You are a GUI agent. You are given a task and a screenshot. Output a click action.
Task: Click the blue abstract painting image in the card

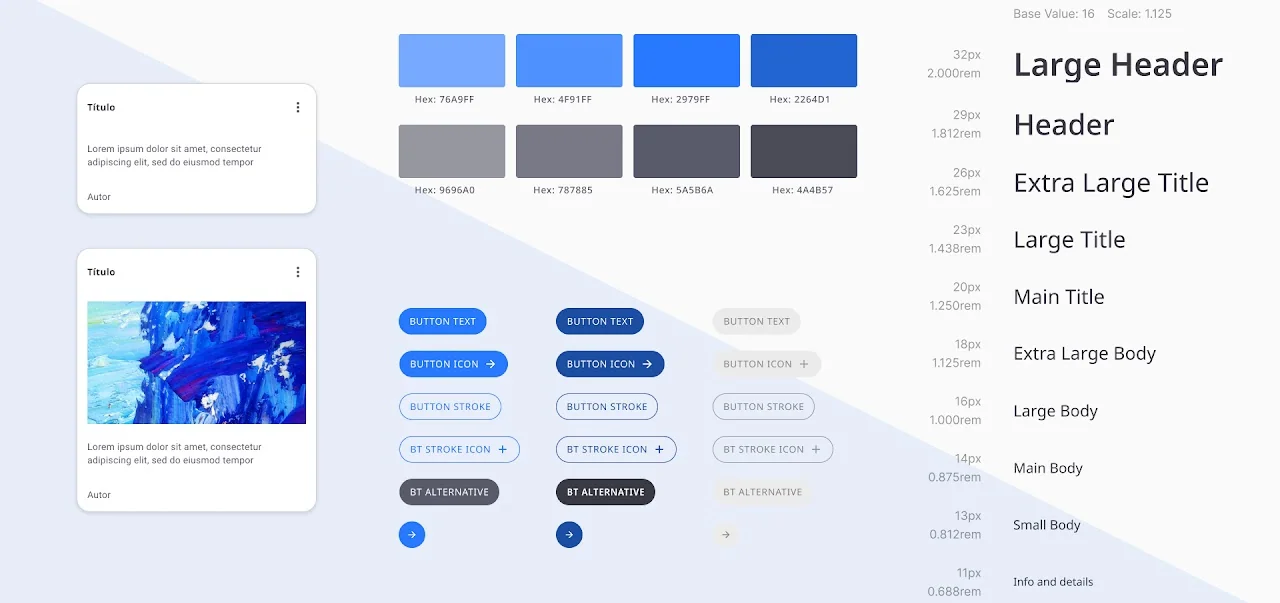click(197, 363)
